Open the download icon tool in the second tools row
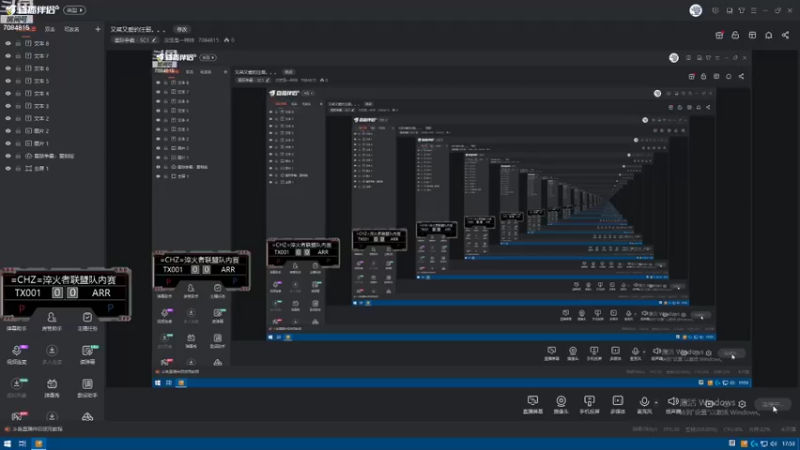 click(x=52, y=355)
